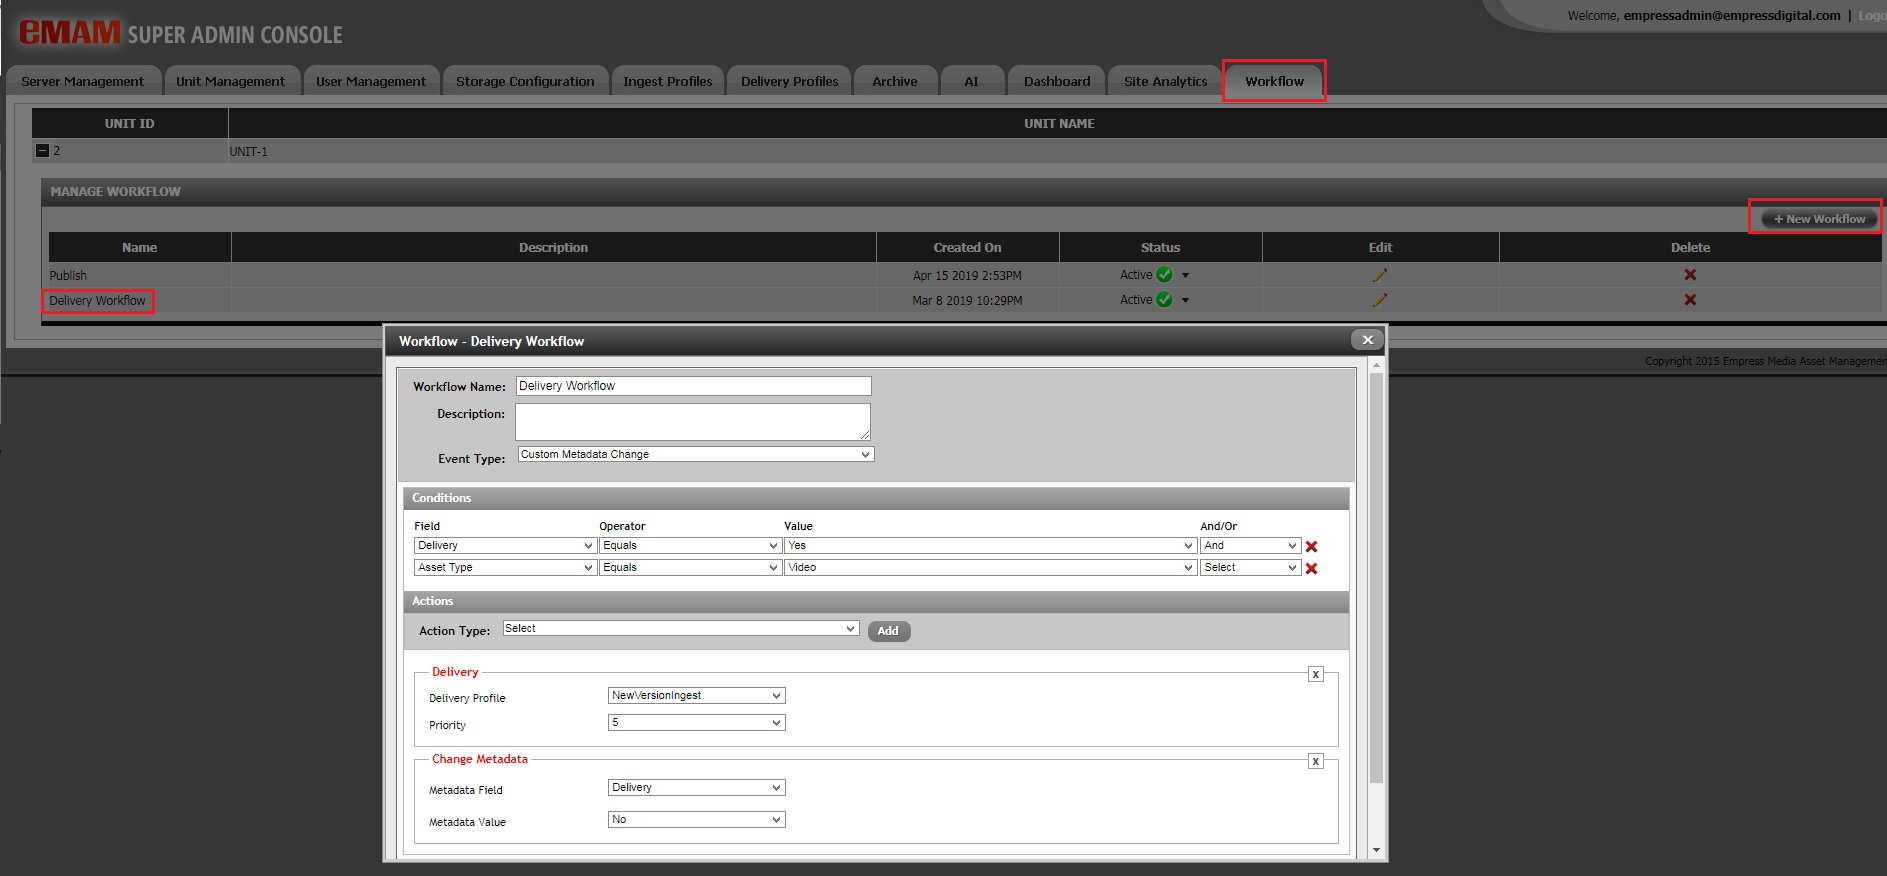
Task: Open the Event Type dropdown
Action: 696,454
